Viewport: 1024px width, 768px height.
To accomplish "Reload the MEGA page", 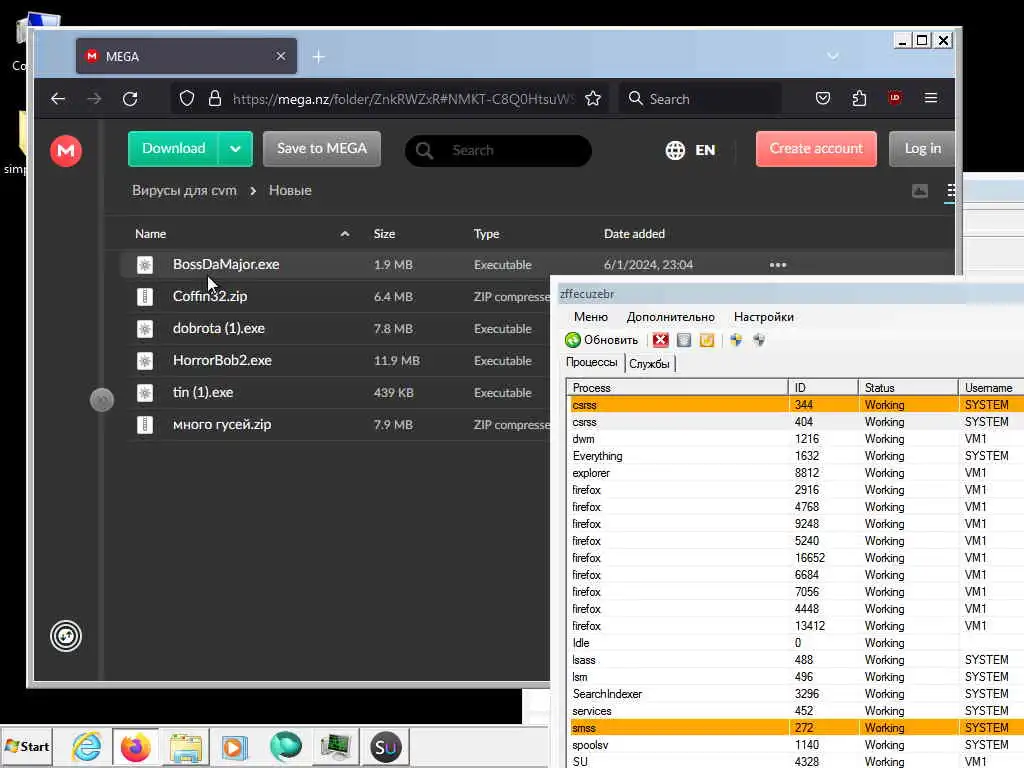I will tap(130, 99).
